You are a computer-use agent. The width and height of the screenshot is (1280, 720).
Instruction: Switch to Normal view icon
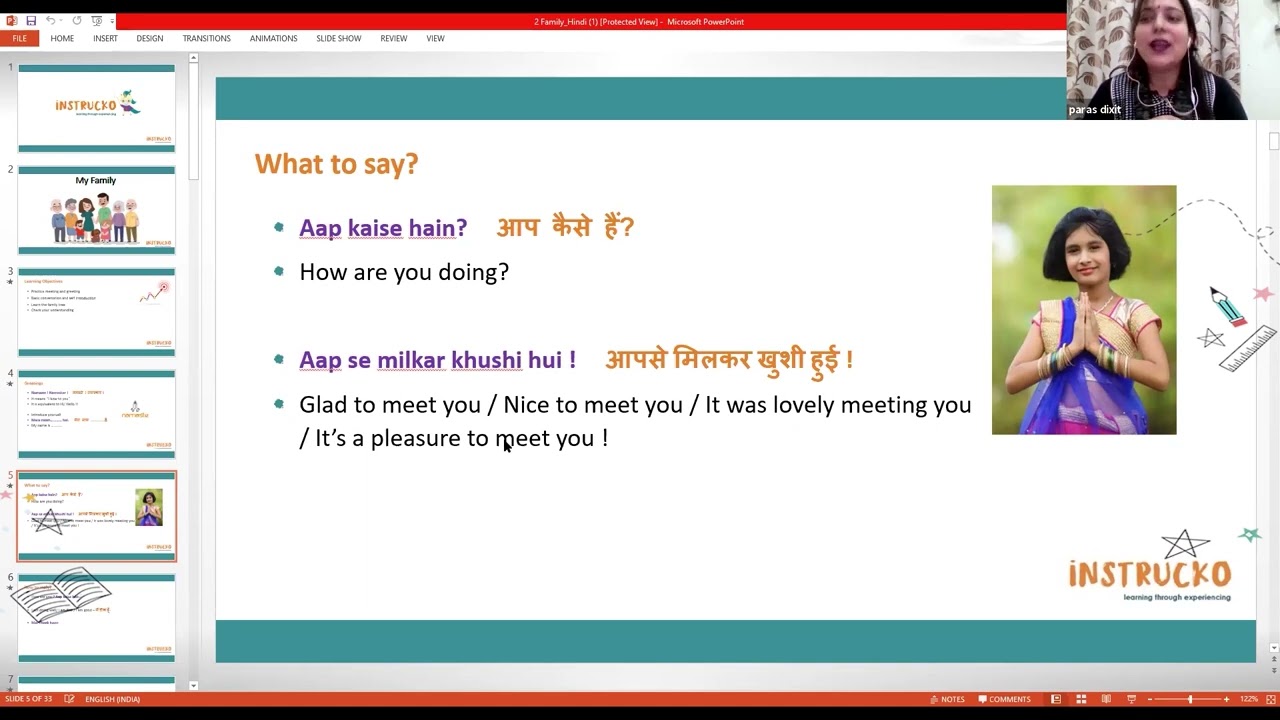coord(1056,699)
